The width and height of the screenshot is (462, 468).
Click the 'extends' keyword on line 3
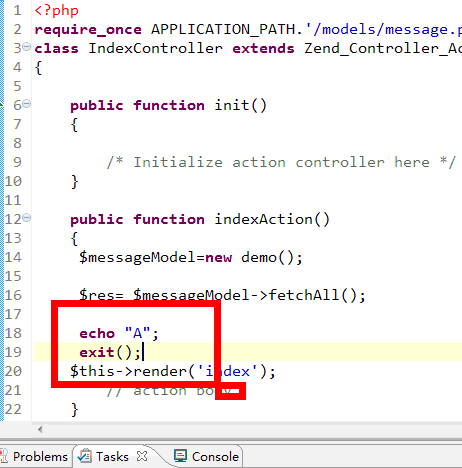263,49
